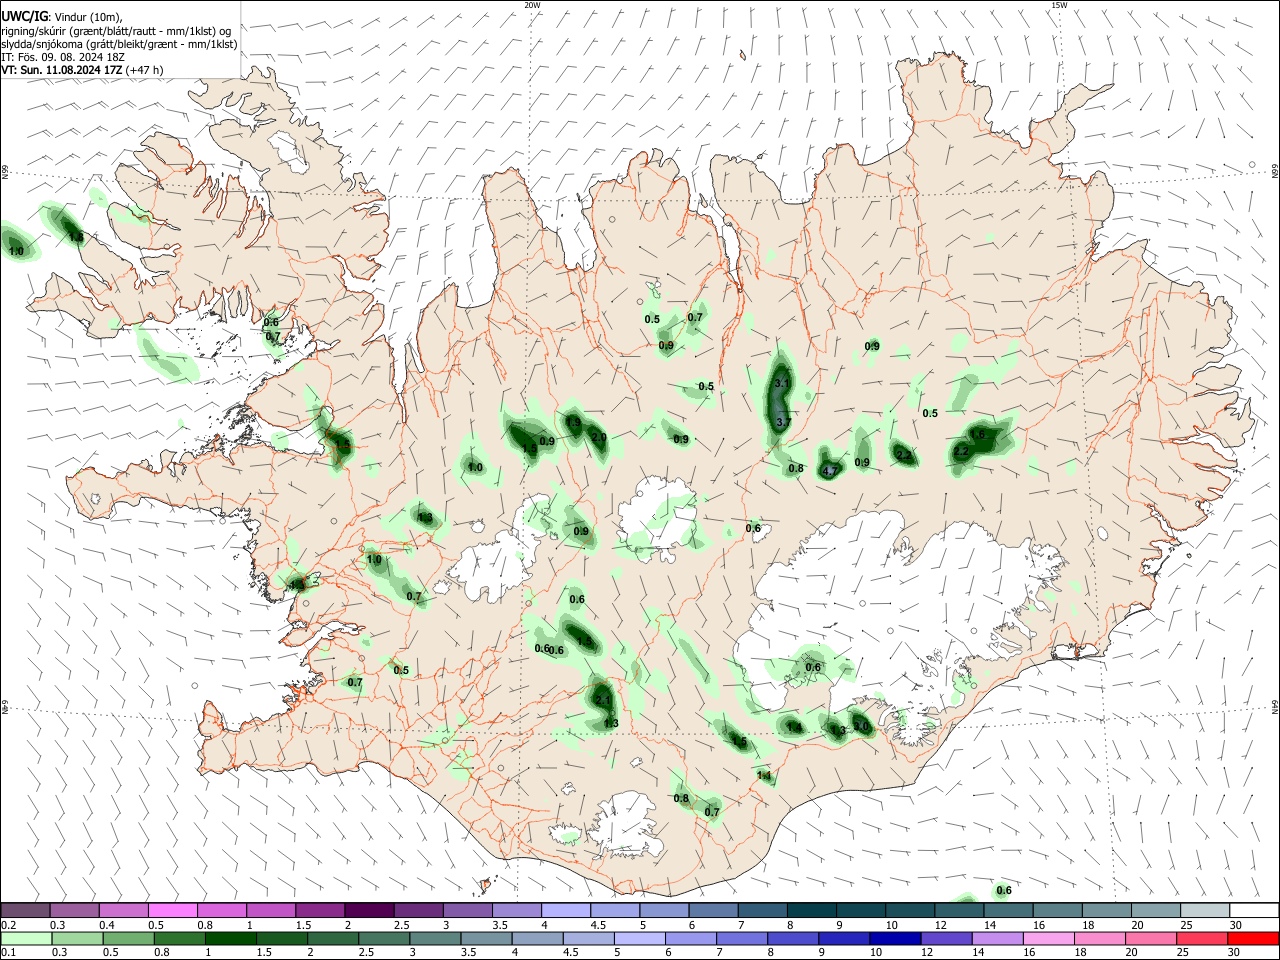Click the '0.4' label in the upper legend row
Image resolution: width=1280 pixels, height=960 pixels.
coord(107,925)
